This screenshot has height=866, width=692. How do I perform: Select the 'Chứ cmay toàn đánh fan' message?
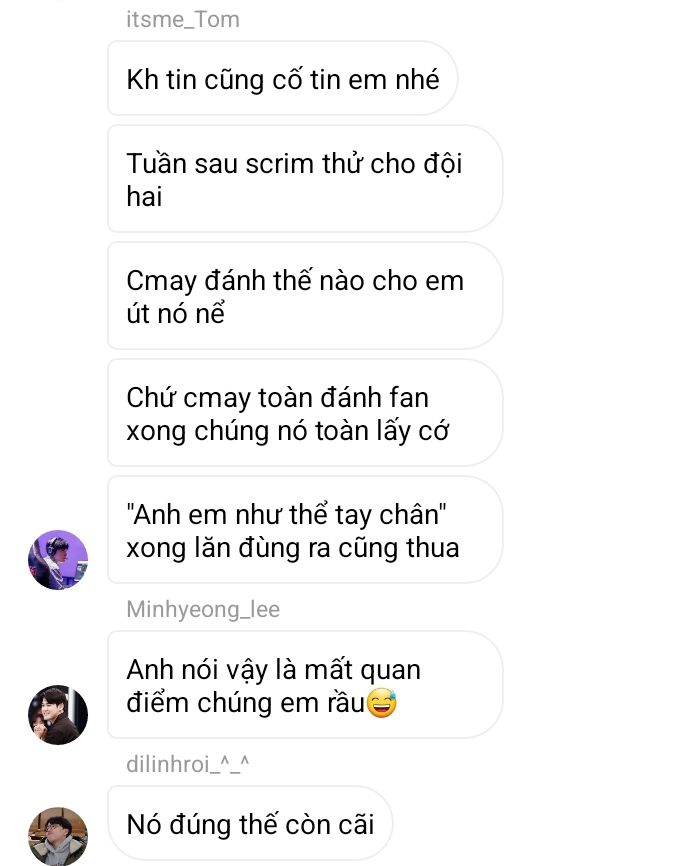point(305,413)
